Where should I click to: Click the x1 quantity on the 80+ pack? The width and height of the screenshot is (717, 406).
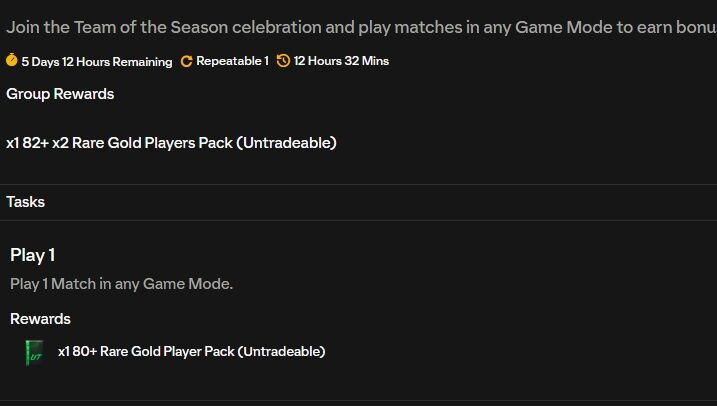click(64, 352)
